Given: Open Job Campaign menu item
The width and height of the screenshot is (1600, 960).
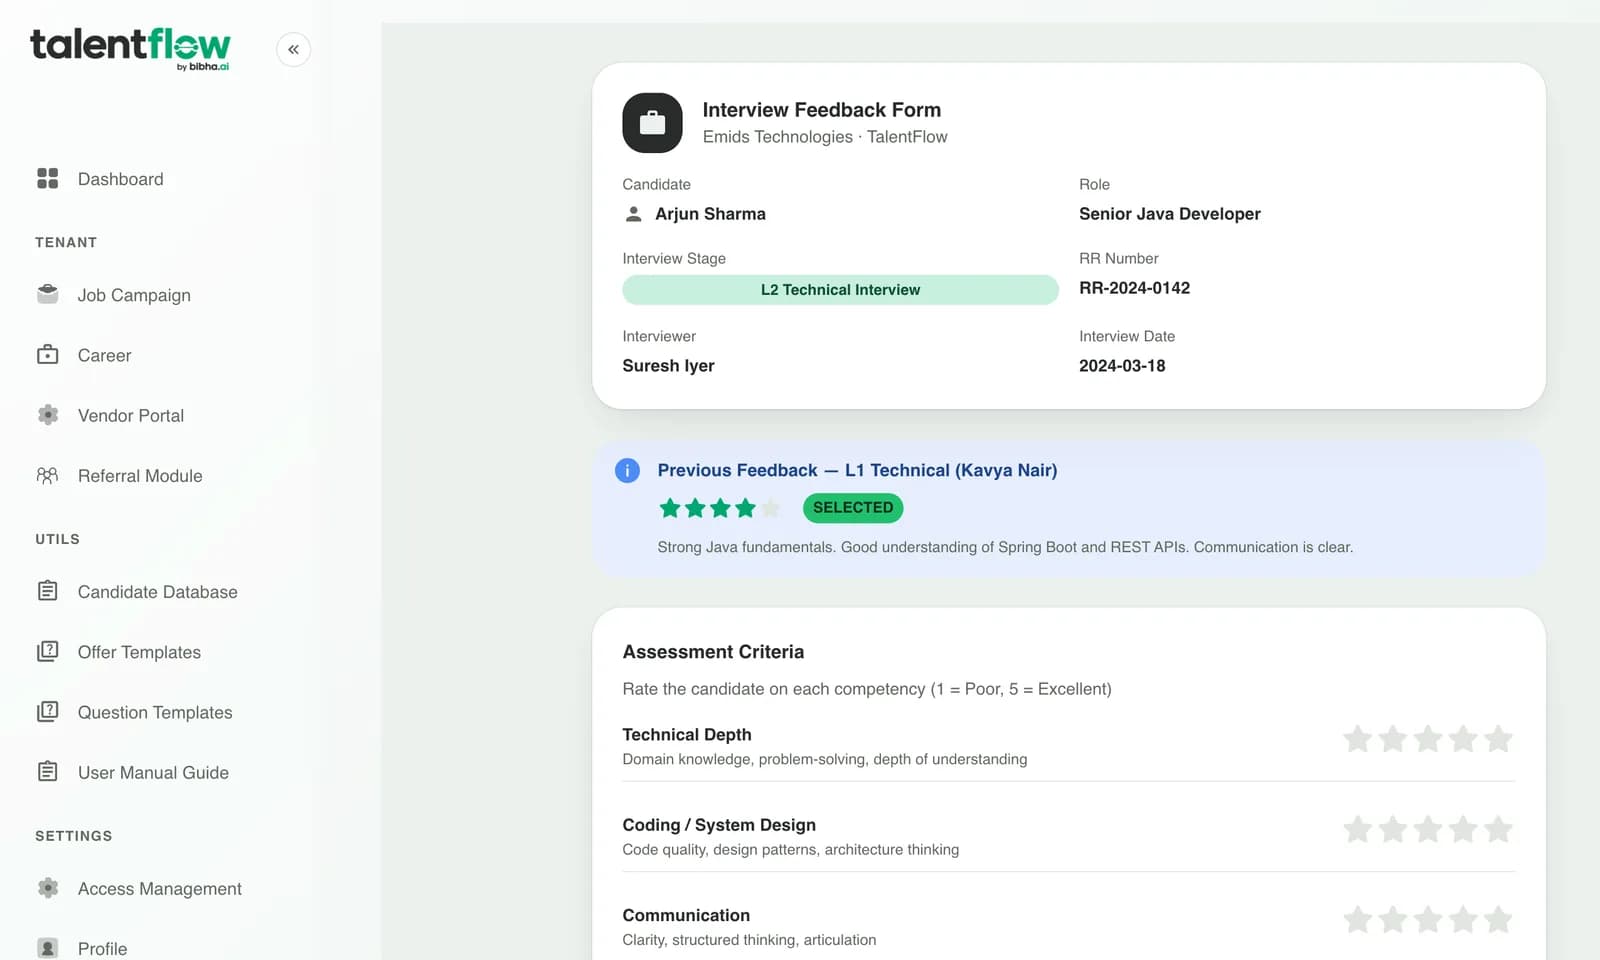Looking at the screenshot, I should tap(134, 295).
